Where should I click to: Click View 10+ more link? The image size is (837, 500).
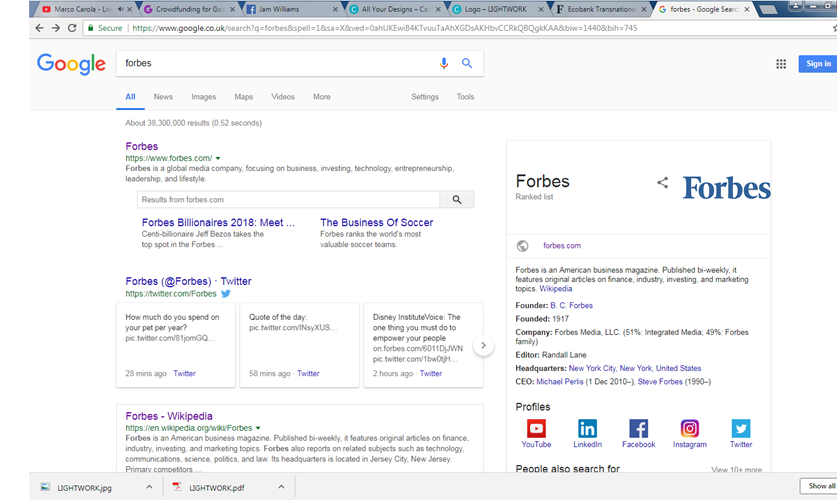click(736, 470)
